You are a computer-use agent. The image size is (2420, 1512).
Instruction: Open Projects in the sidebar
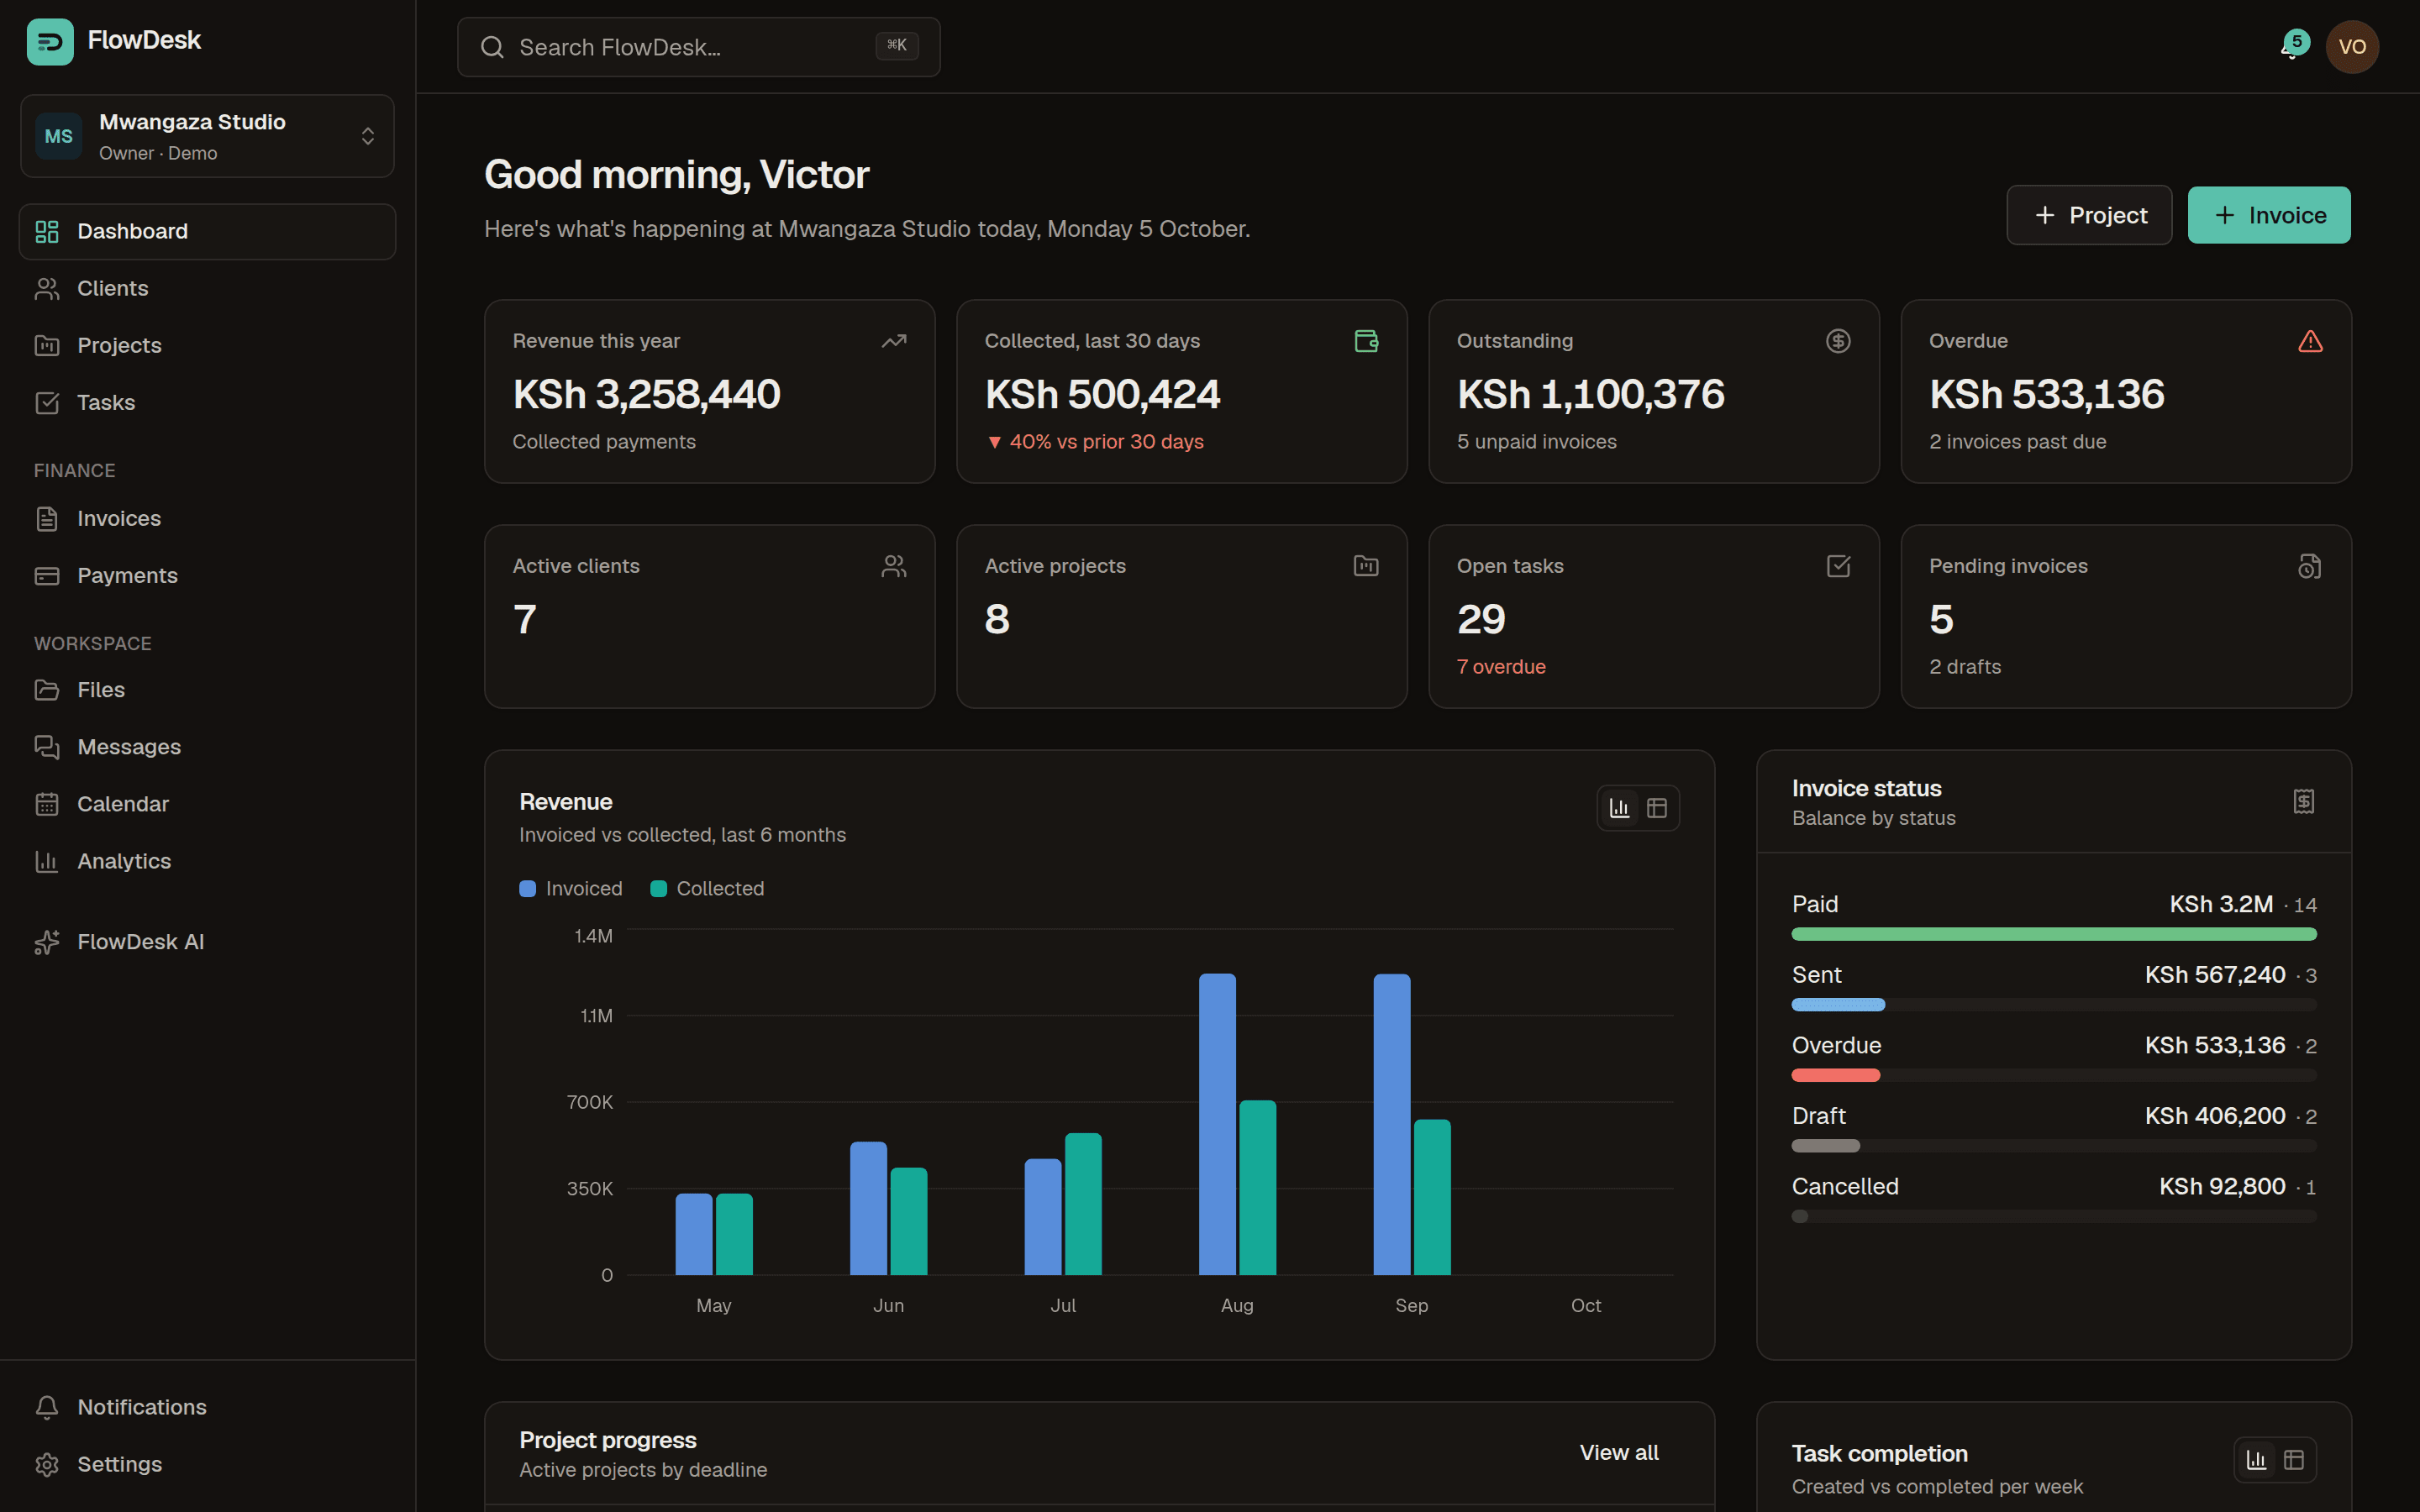tap(208, 345)
